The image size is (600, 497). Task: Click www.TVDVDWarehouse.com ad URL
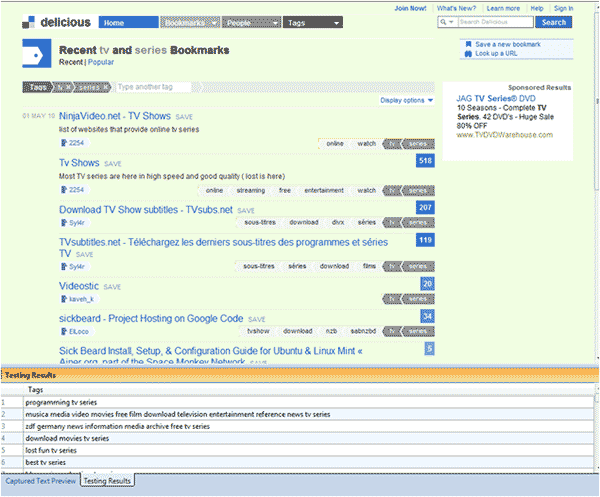504,135
